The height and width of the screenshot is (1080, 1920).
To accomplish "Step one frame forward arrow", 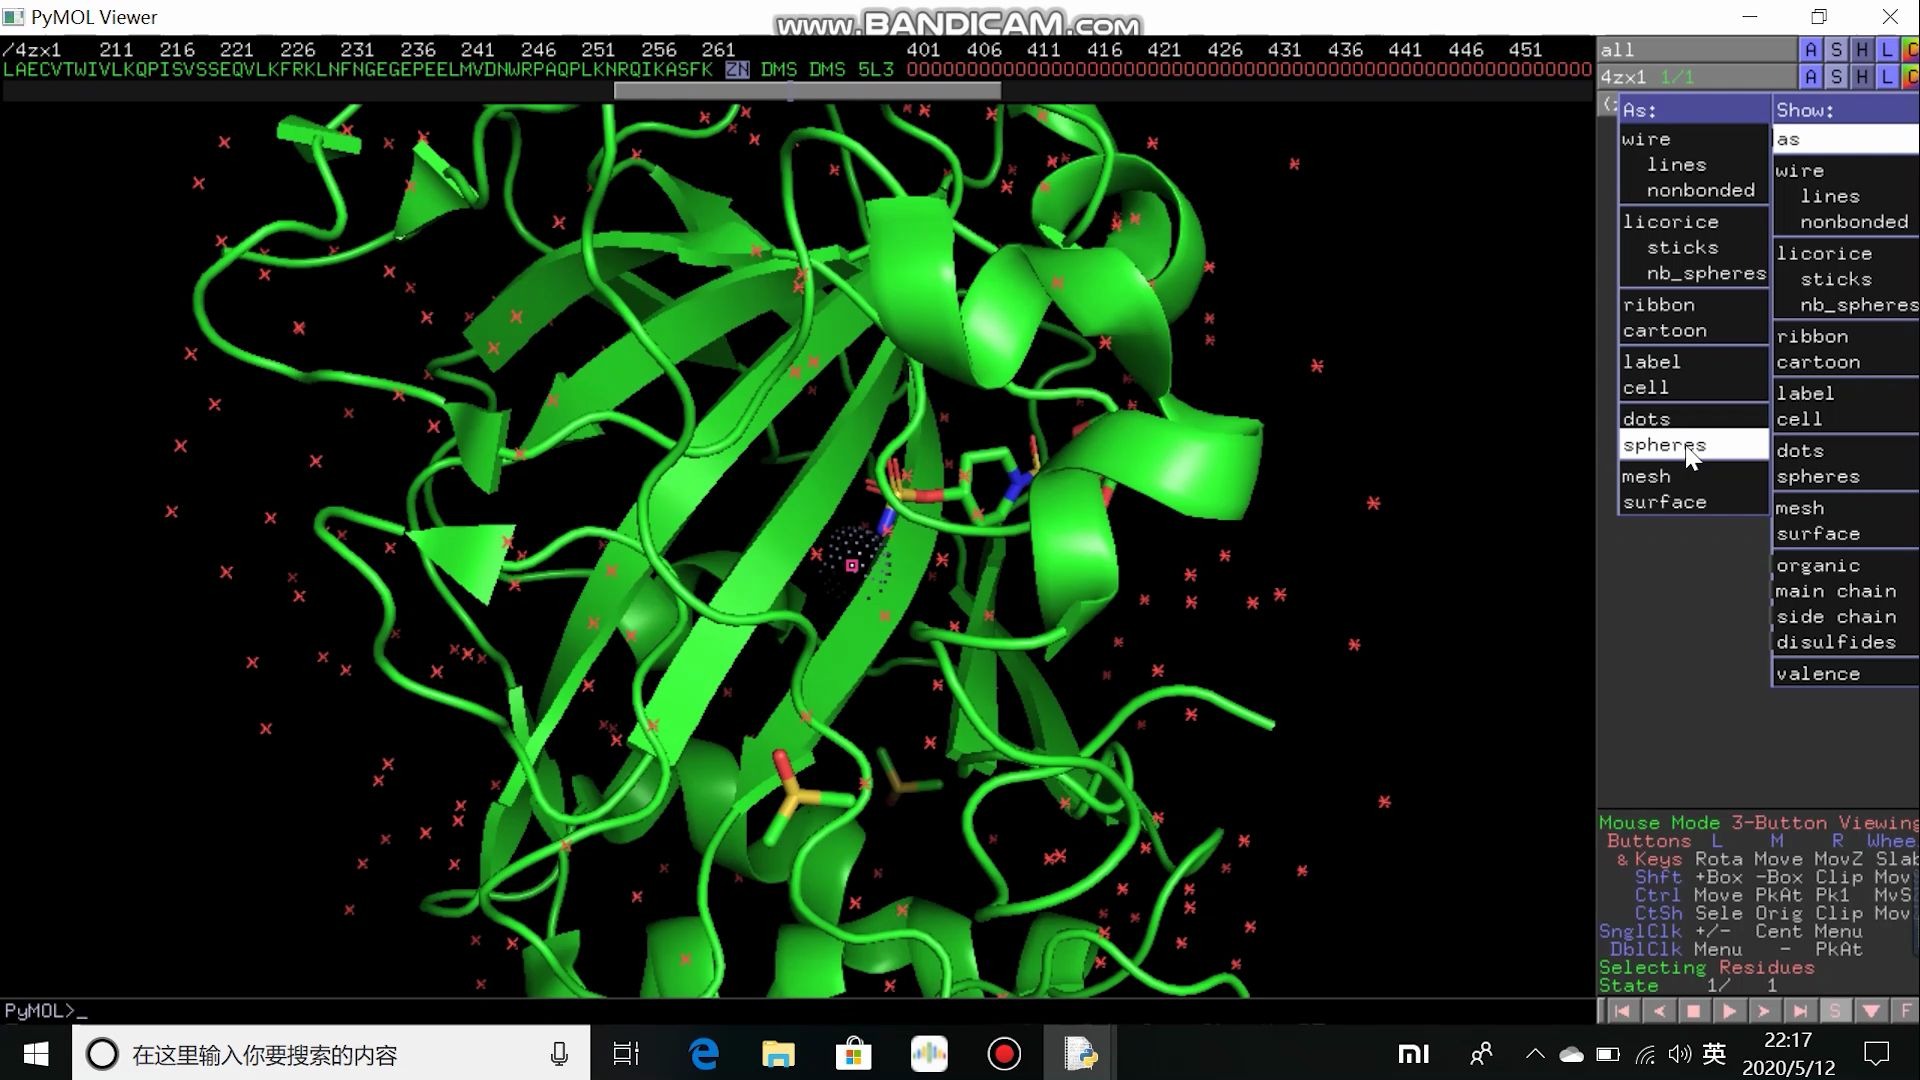I will click(1764, 1011).
